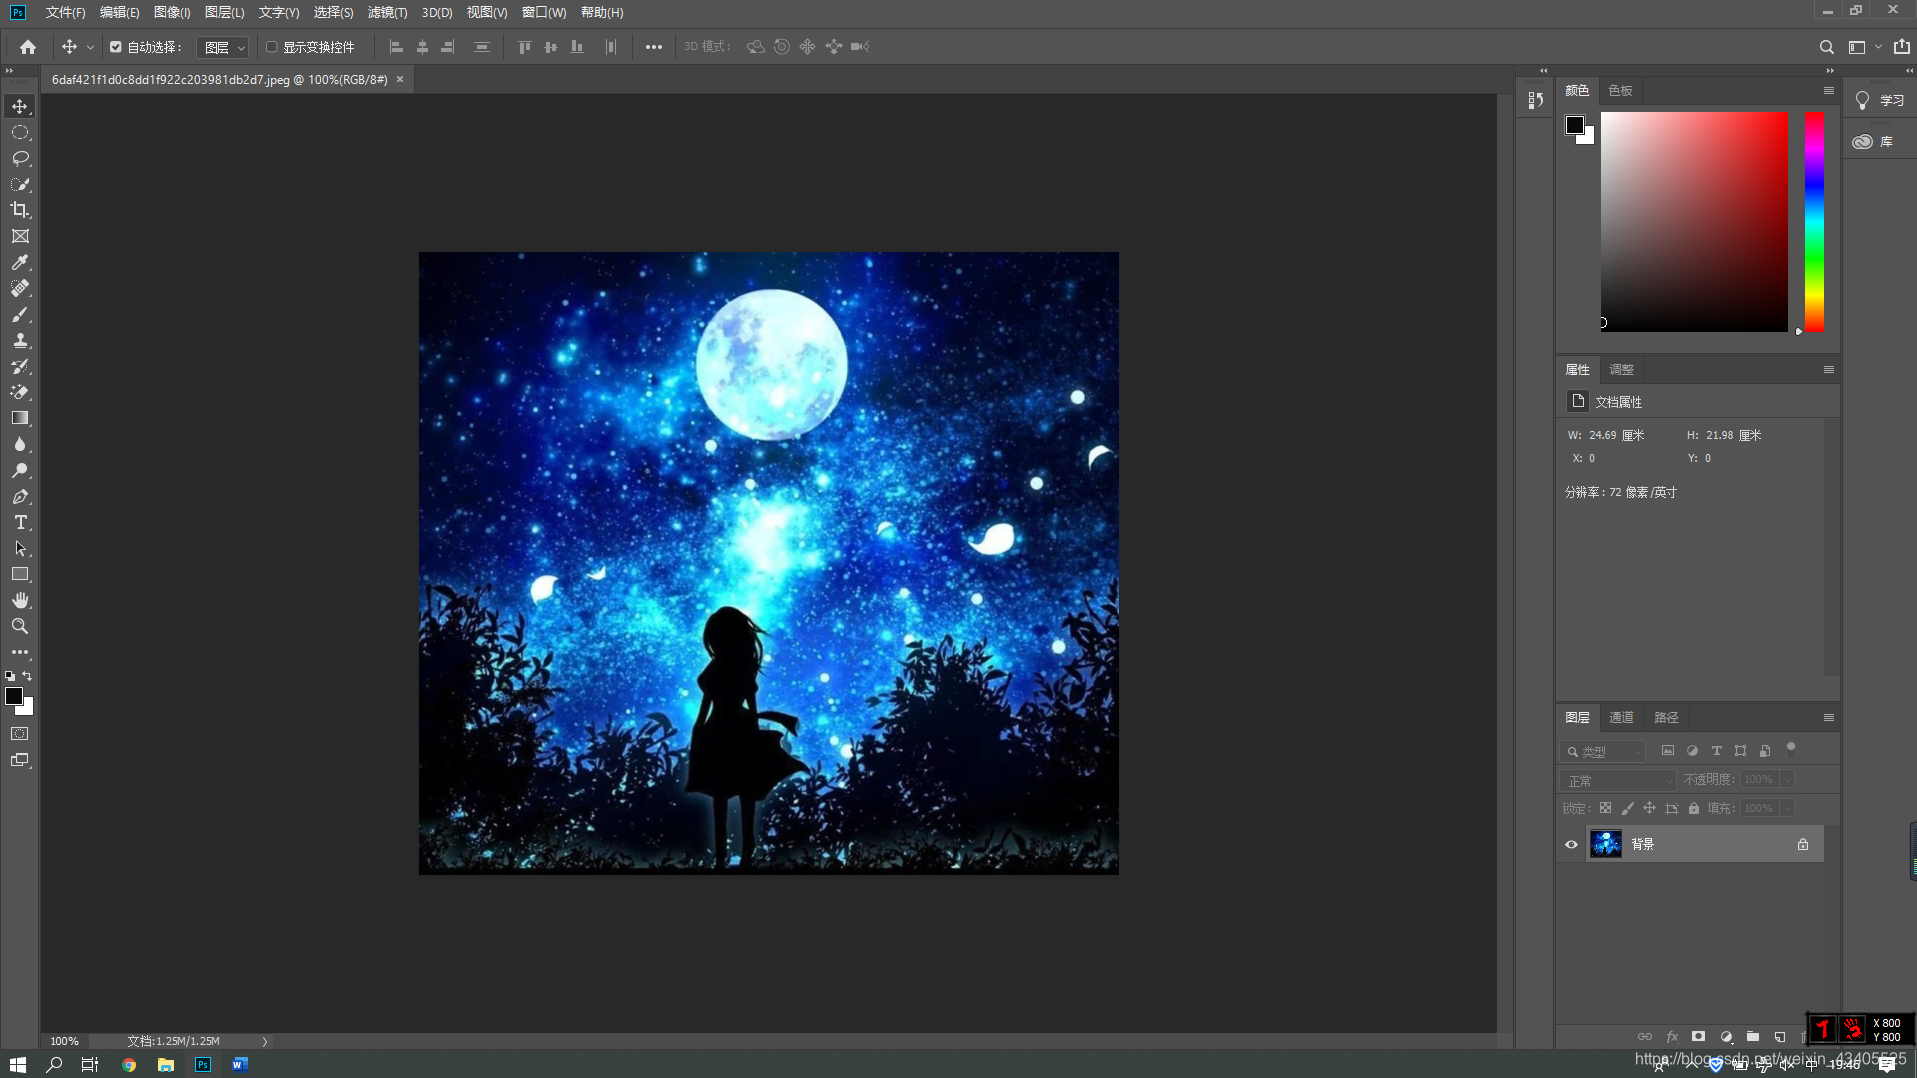
Task: Open the Color panel options menu
Action: (1828, 91)
